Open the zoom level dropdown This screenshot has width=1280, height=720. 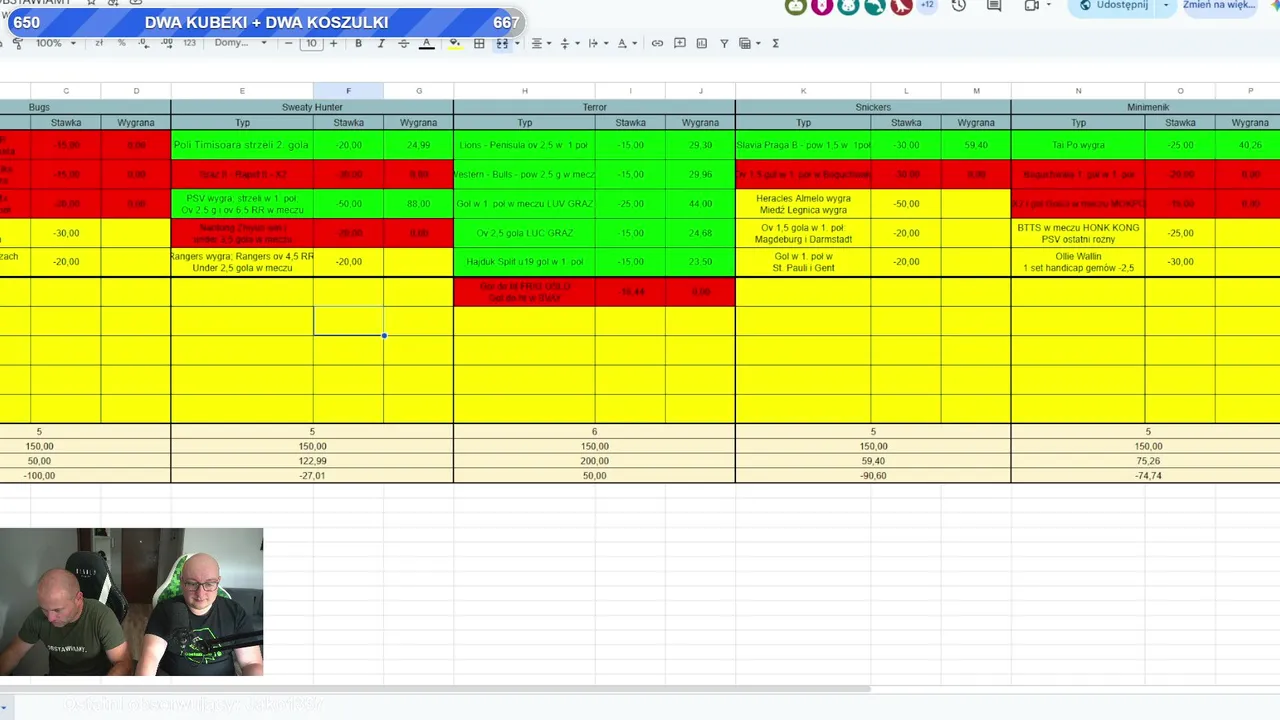(x=55, y=43)
